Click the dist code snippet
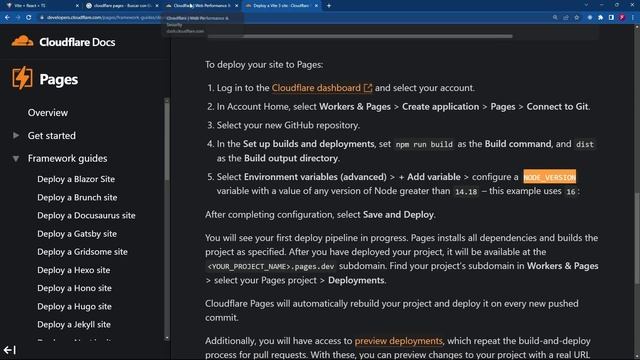This screenshot has width=640, height=360. click(584, 144)
